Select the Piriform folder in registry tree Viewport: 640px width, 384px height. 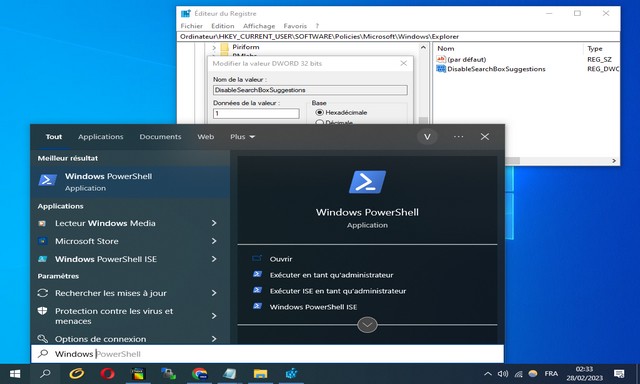pyautogui.click(x=246, y=47)
